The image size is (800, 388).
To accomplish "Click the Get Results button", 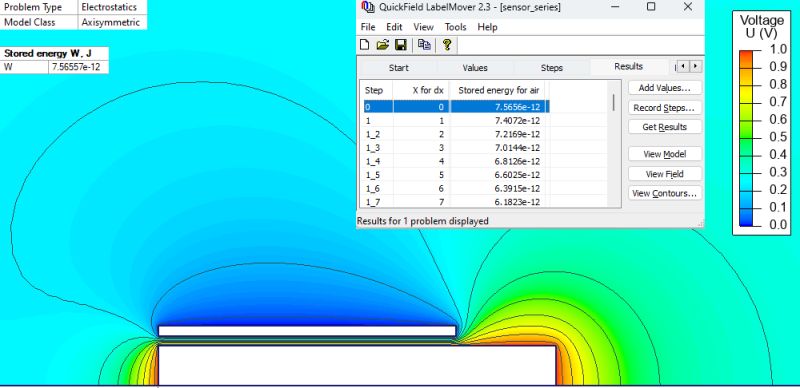I will [665, 127].
